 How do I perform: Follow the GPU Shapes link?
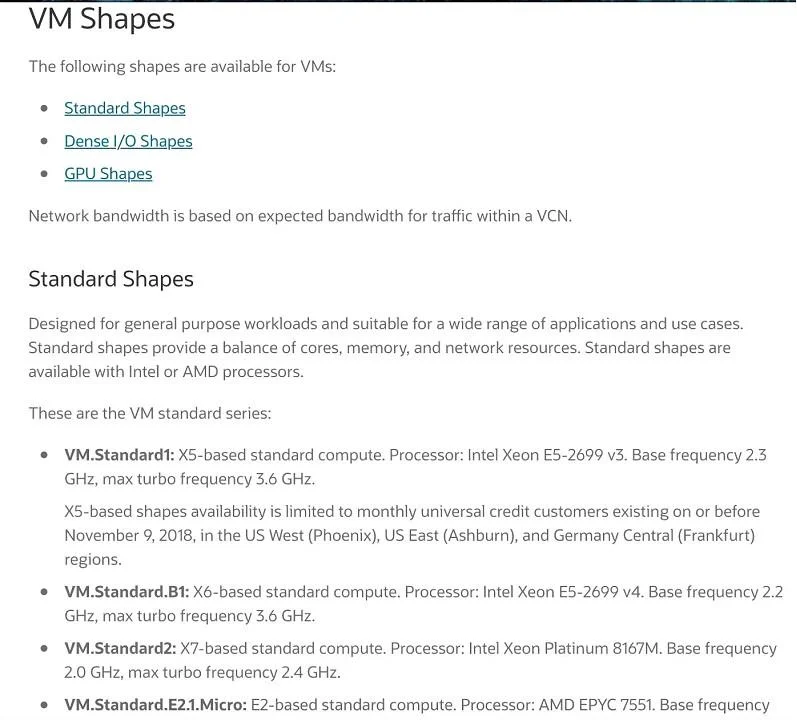click(108, 174)
